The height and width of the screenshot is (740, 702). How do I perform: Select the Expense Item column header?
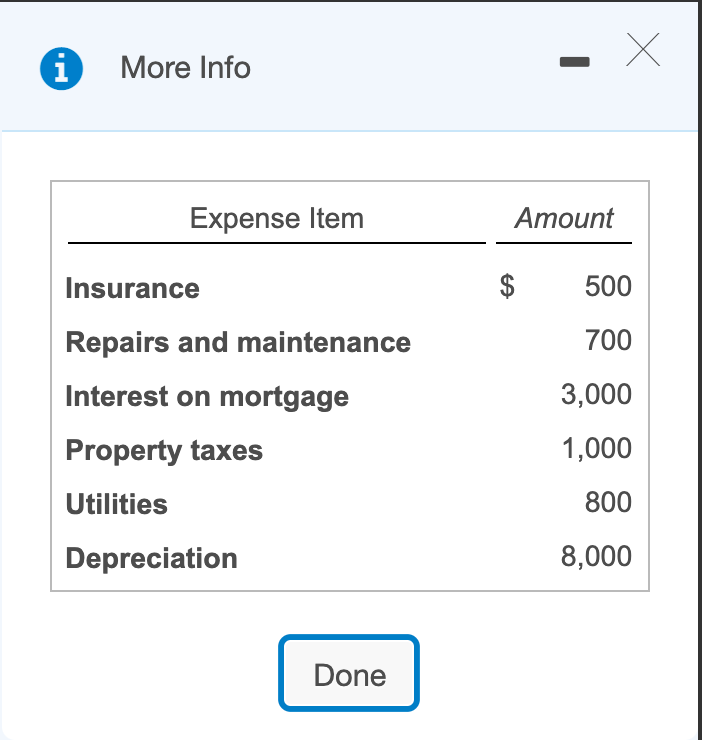point(277,218)
